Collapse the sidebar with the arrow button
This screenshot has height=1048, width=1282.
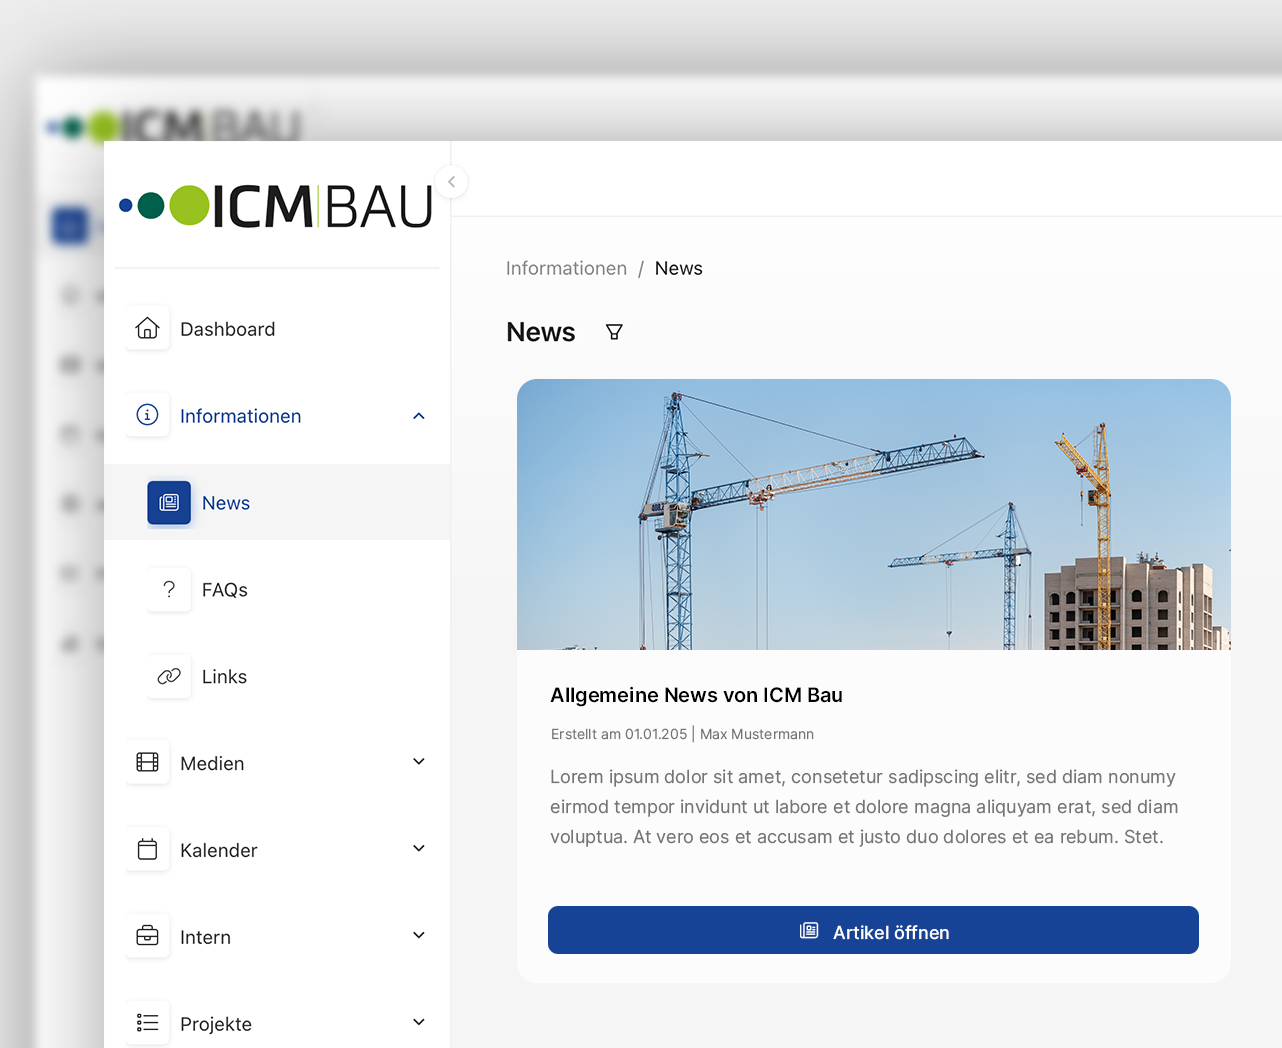[x=452, y=182]
